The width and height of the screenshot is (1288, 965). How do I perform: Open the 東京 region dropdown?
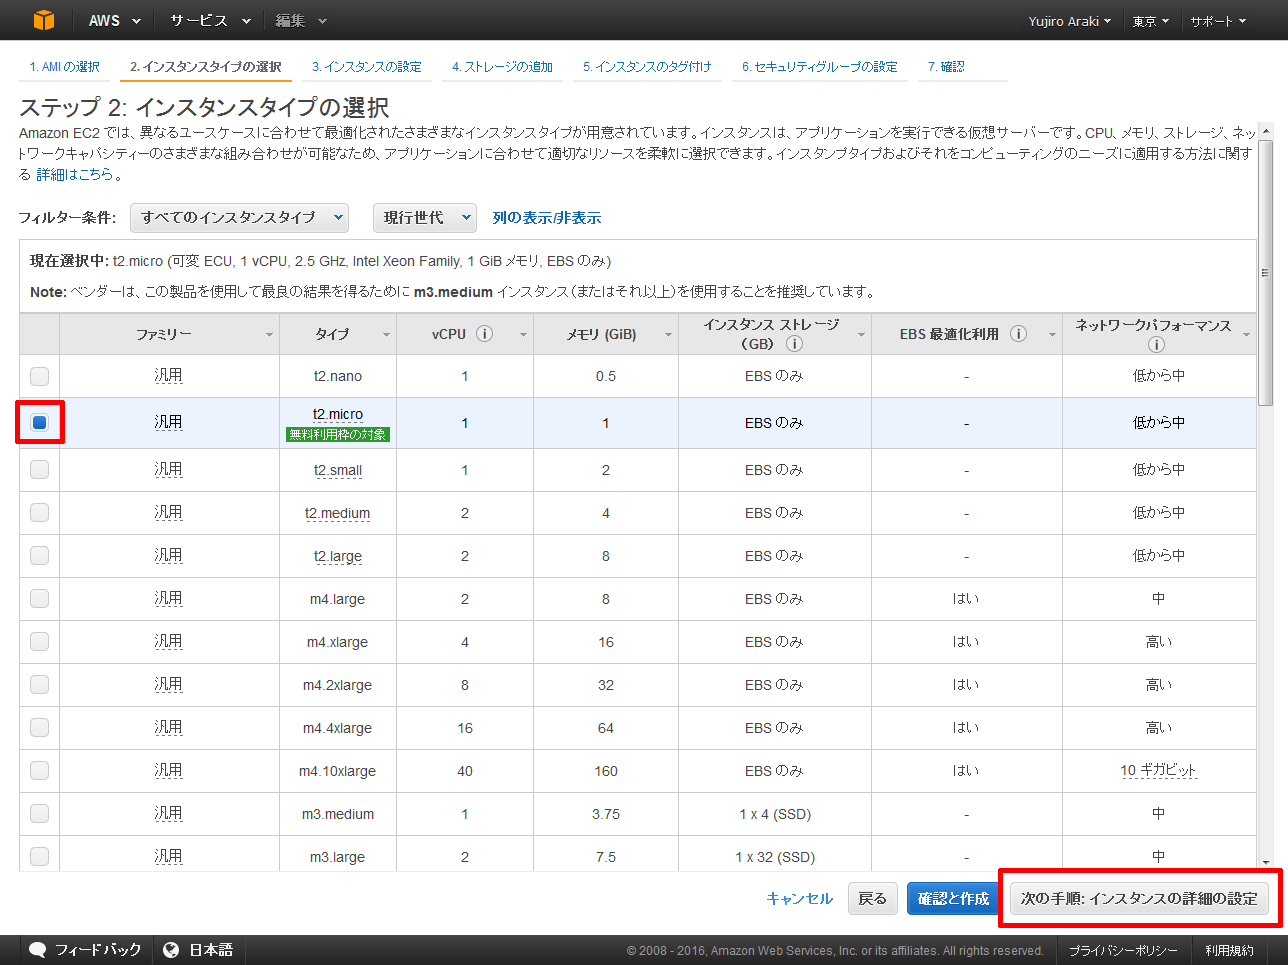(1150, 21)
